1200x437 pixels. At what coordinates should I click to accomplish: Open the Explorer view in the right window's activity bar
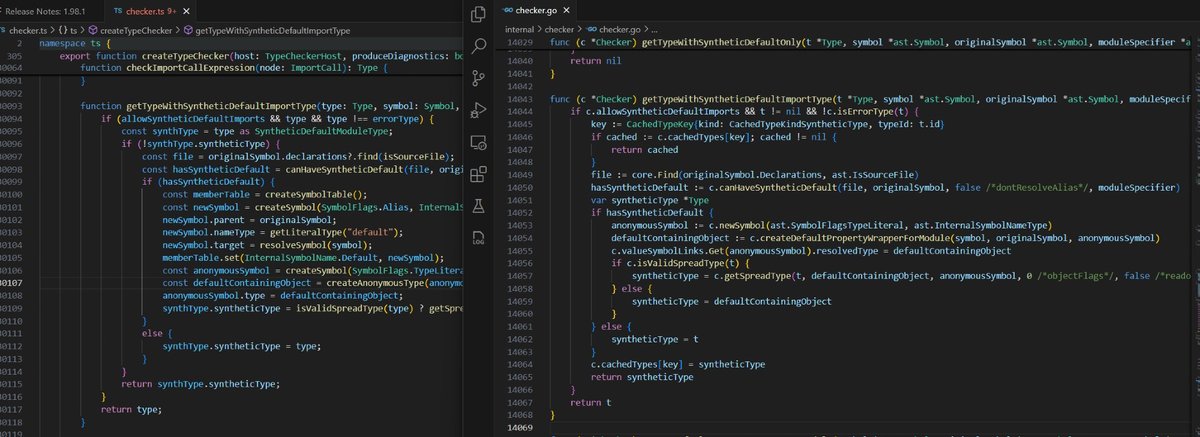coord(478,13)
